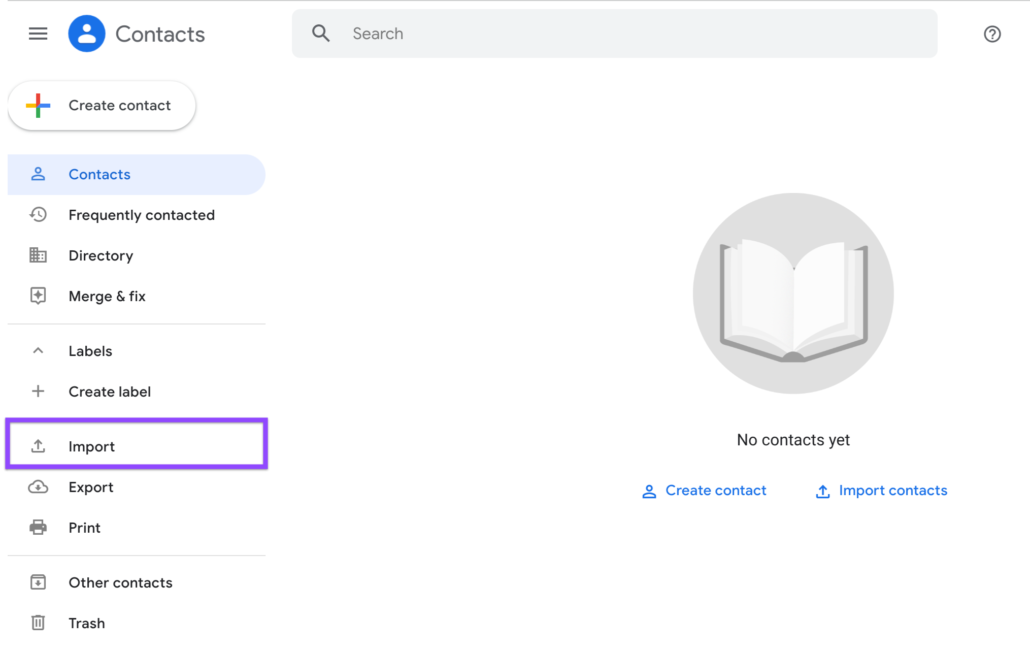Click the Trash bin icon
This screenshot has width=1030, height=650.
pyautogui.click(x=38, y=623)
